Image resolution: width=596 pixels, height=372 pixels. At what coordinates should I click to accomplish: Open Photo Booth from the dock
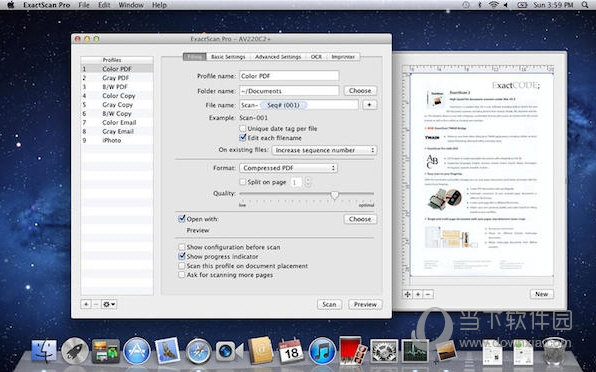pyautogui.click(x=353, y=350)
